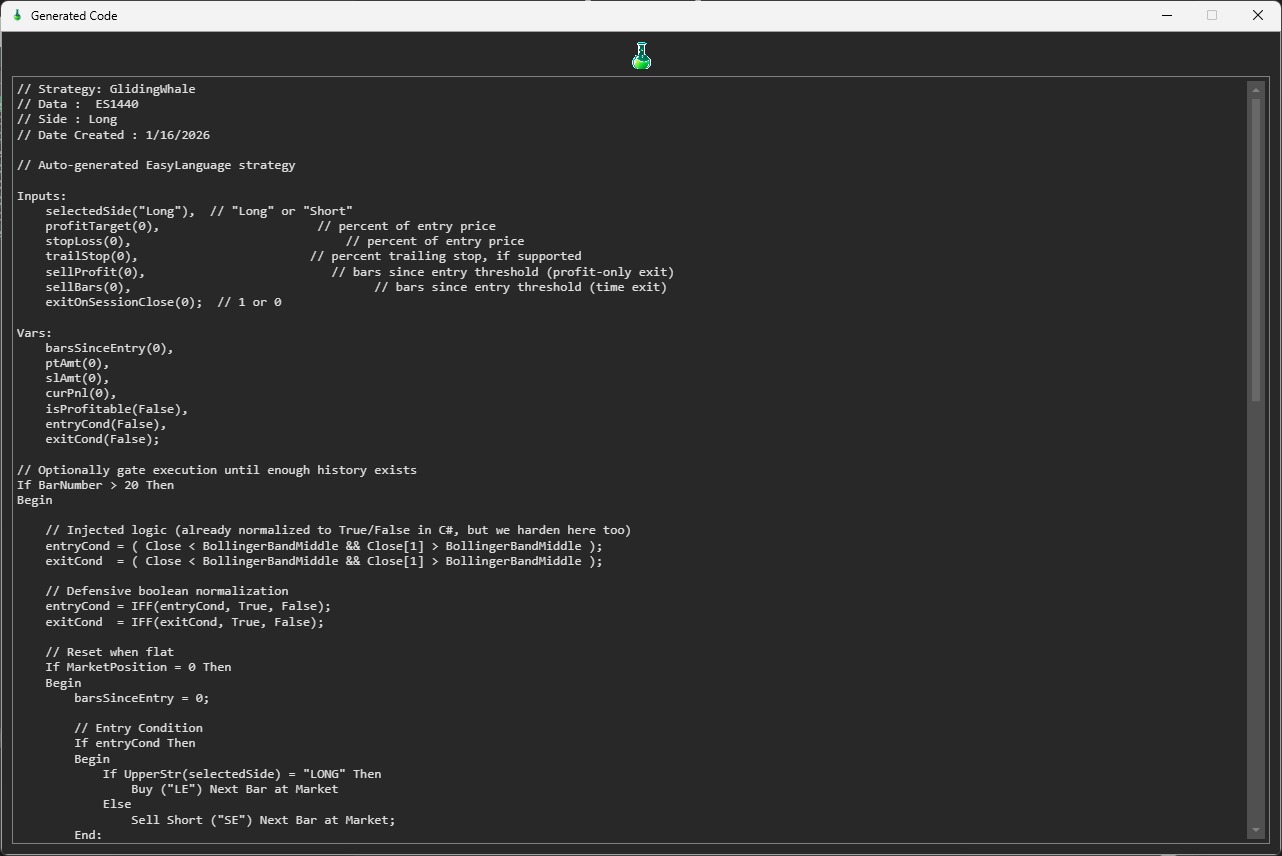Click the sellBars(0) input line
This screenshot has height=856, width=1282.
(x=356, y=287)
